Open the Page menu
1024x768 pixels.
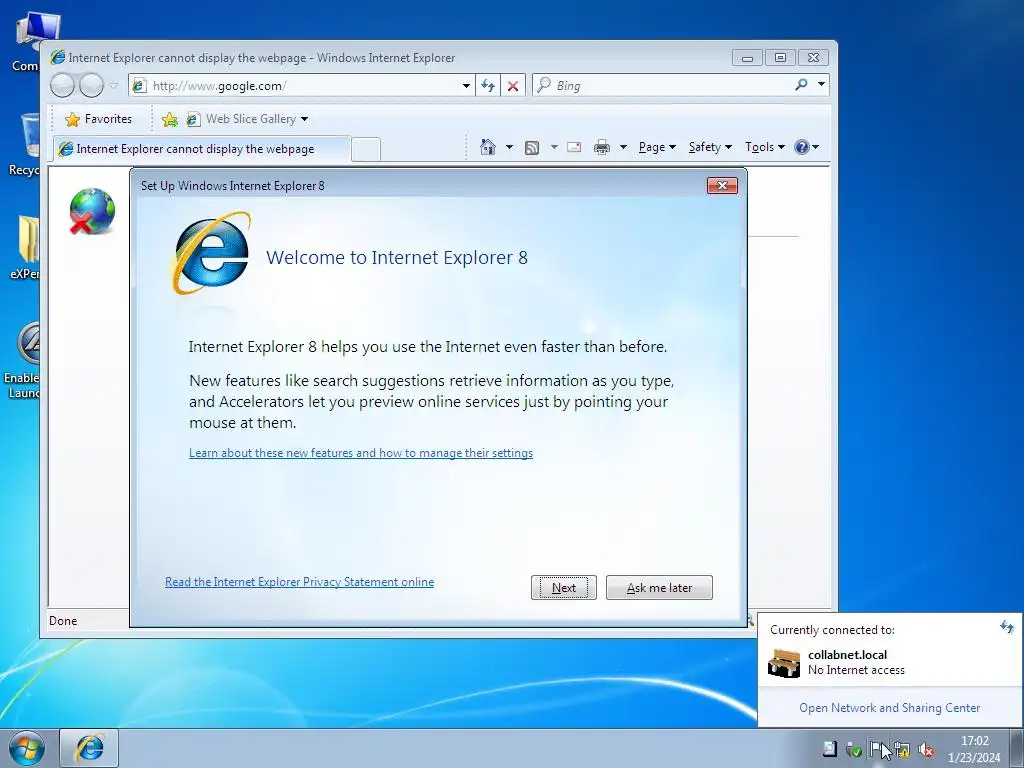[657, 147]
